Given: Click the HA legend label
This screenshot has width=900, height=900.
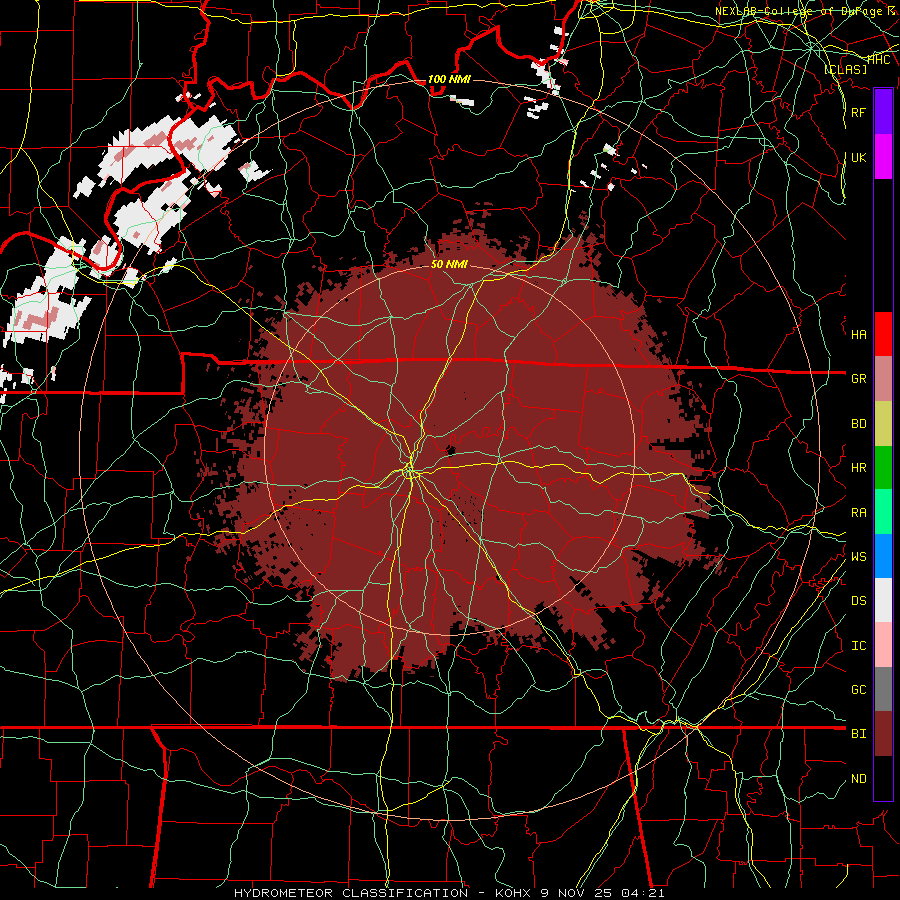Looking at the screenshot, I should [858, 334].
